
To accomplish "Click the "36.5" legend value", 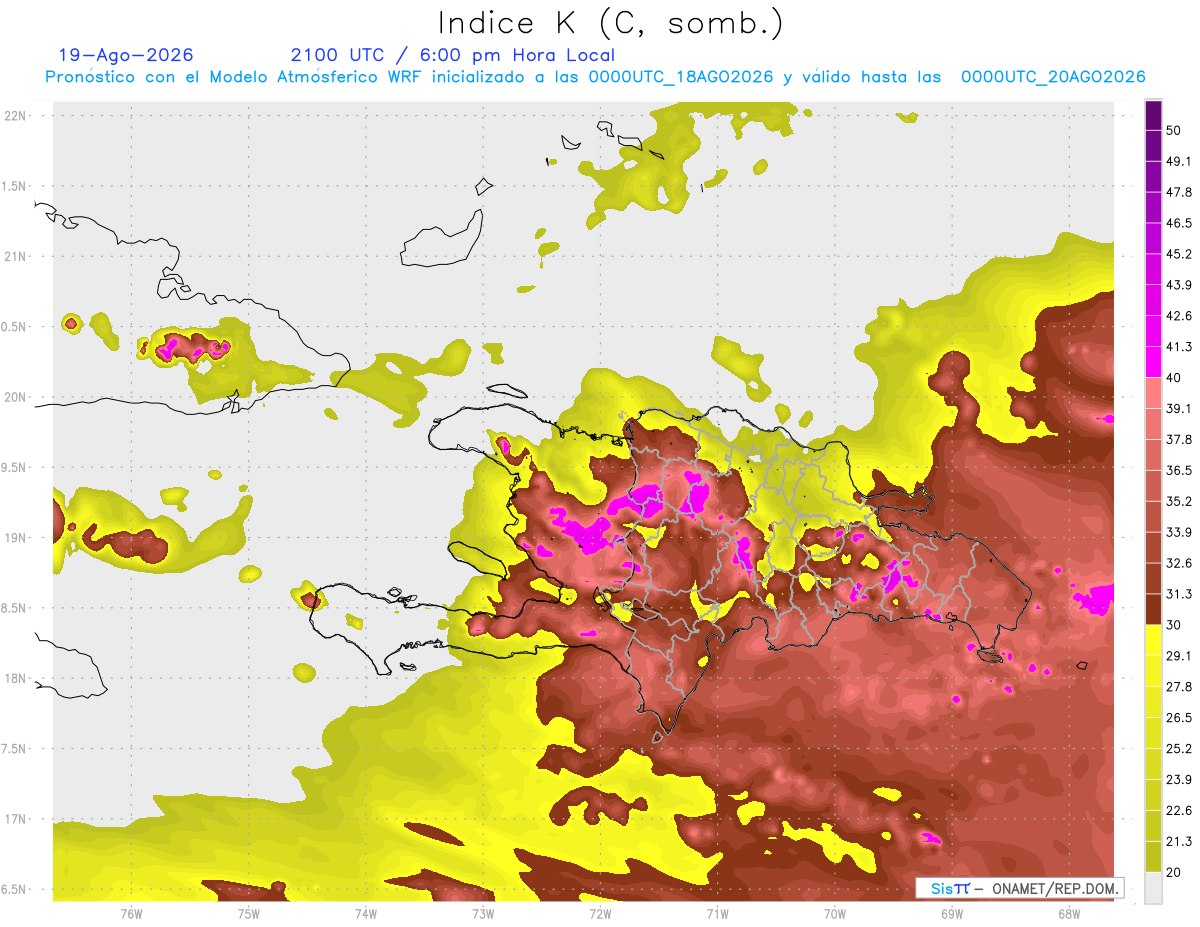I will coord(1179,470).
